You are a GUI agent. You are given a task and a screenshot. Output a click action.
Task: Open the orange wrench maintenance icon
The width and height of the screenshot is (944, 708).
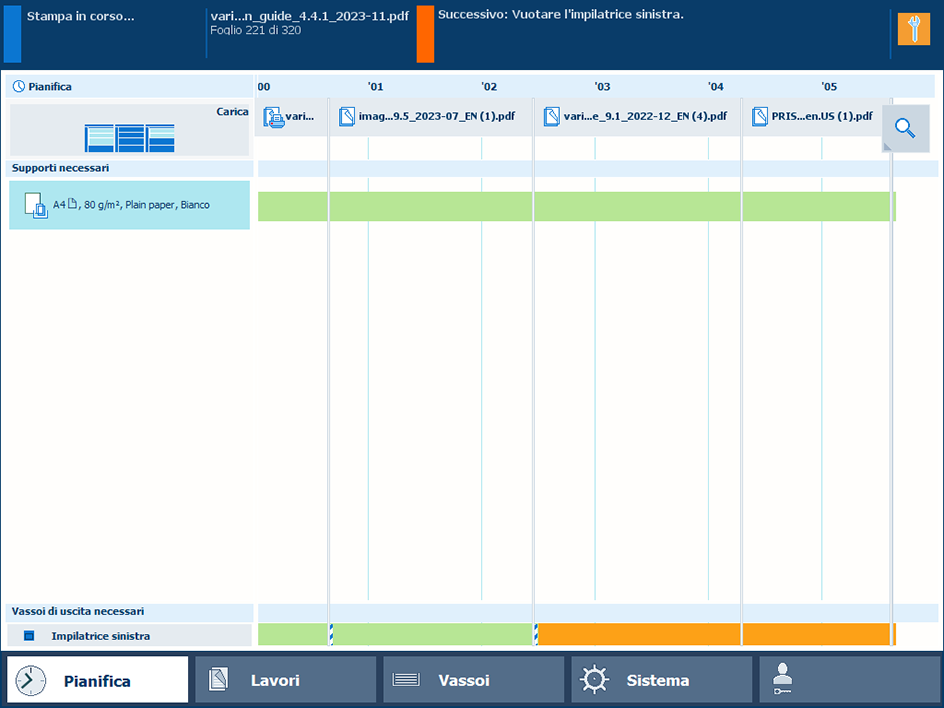pyautogui.click(x=913, y=29)
